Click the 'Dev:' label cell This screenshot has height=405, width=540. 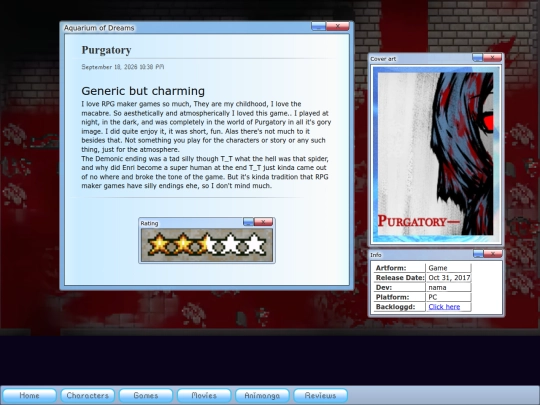399,287
